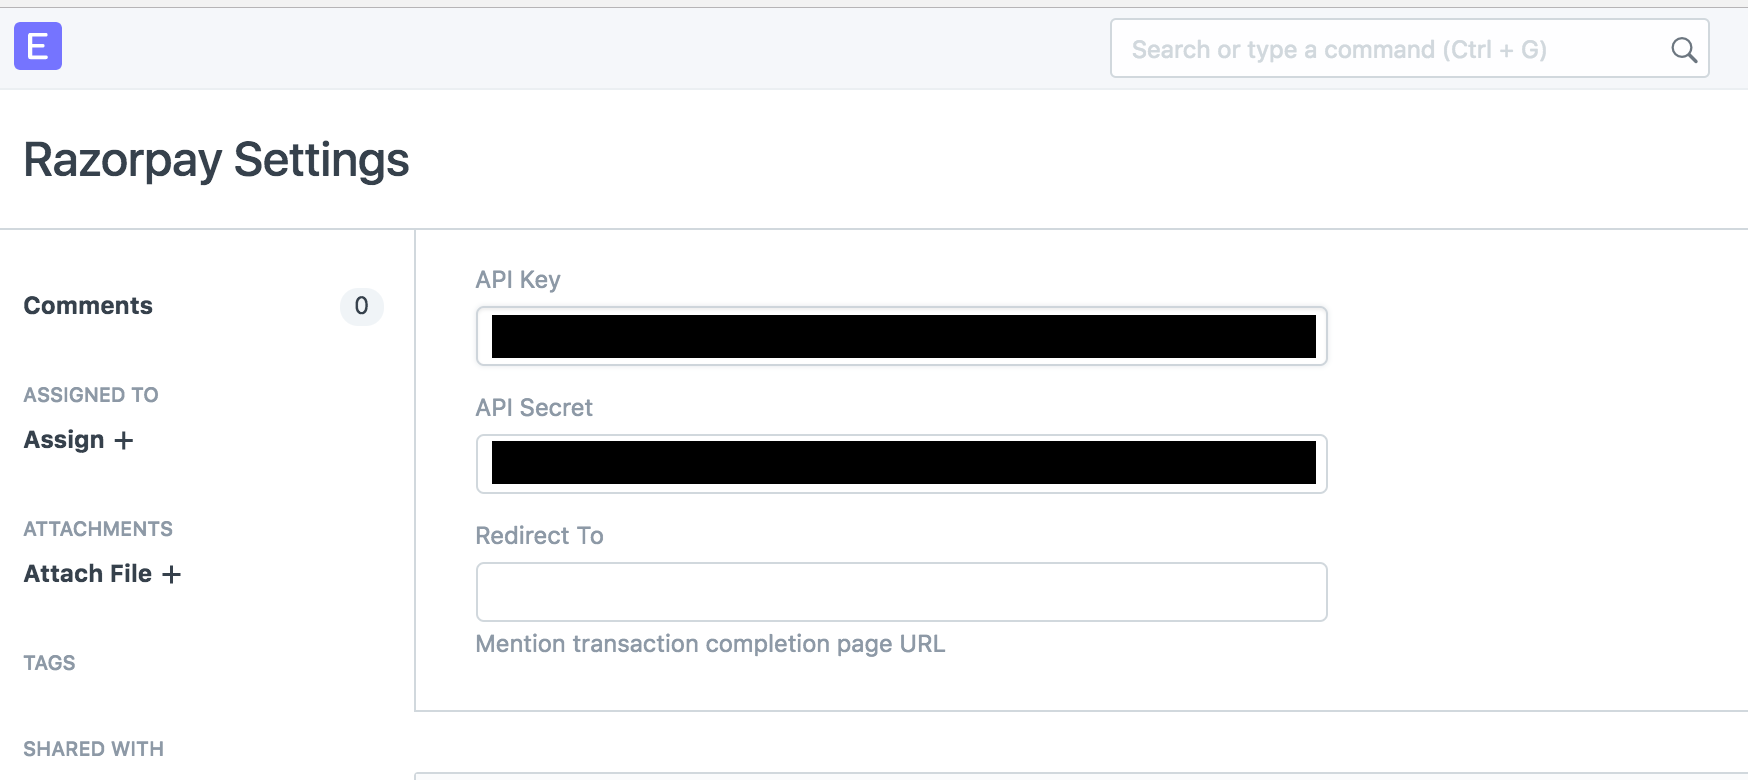Expand the ATTACHMENTS section
This screenshot has height=780, width=1748.
coord(97,528)
